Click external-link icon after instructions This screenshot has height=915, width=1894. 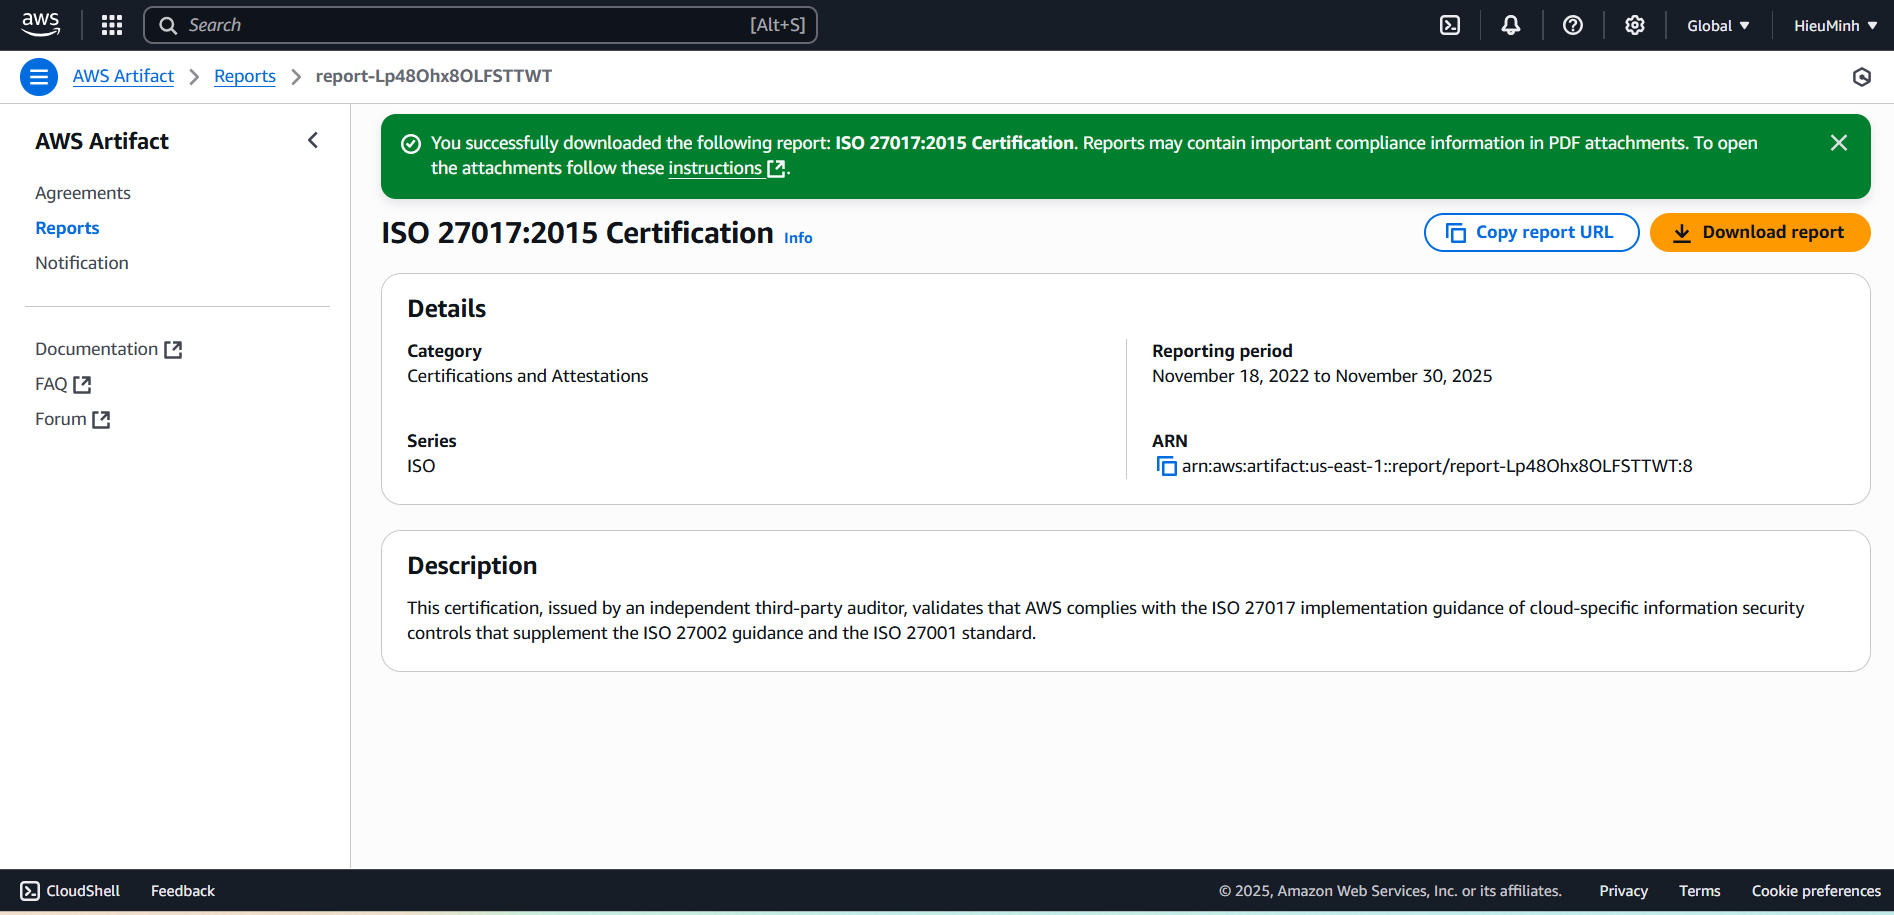tap(776, 168)
